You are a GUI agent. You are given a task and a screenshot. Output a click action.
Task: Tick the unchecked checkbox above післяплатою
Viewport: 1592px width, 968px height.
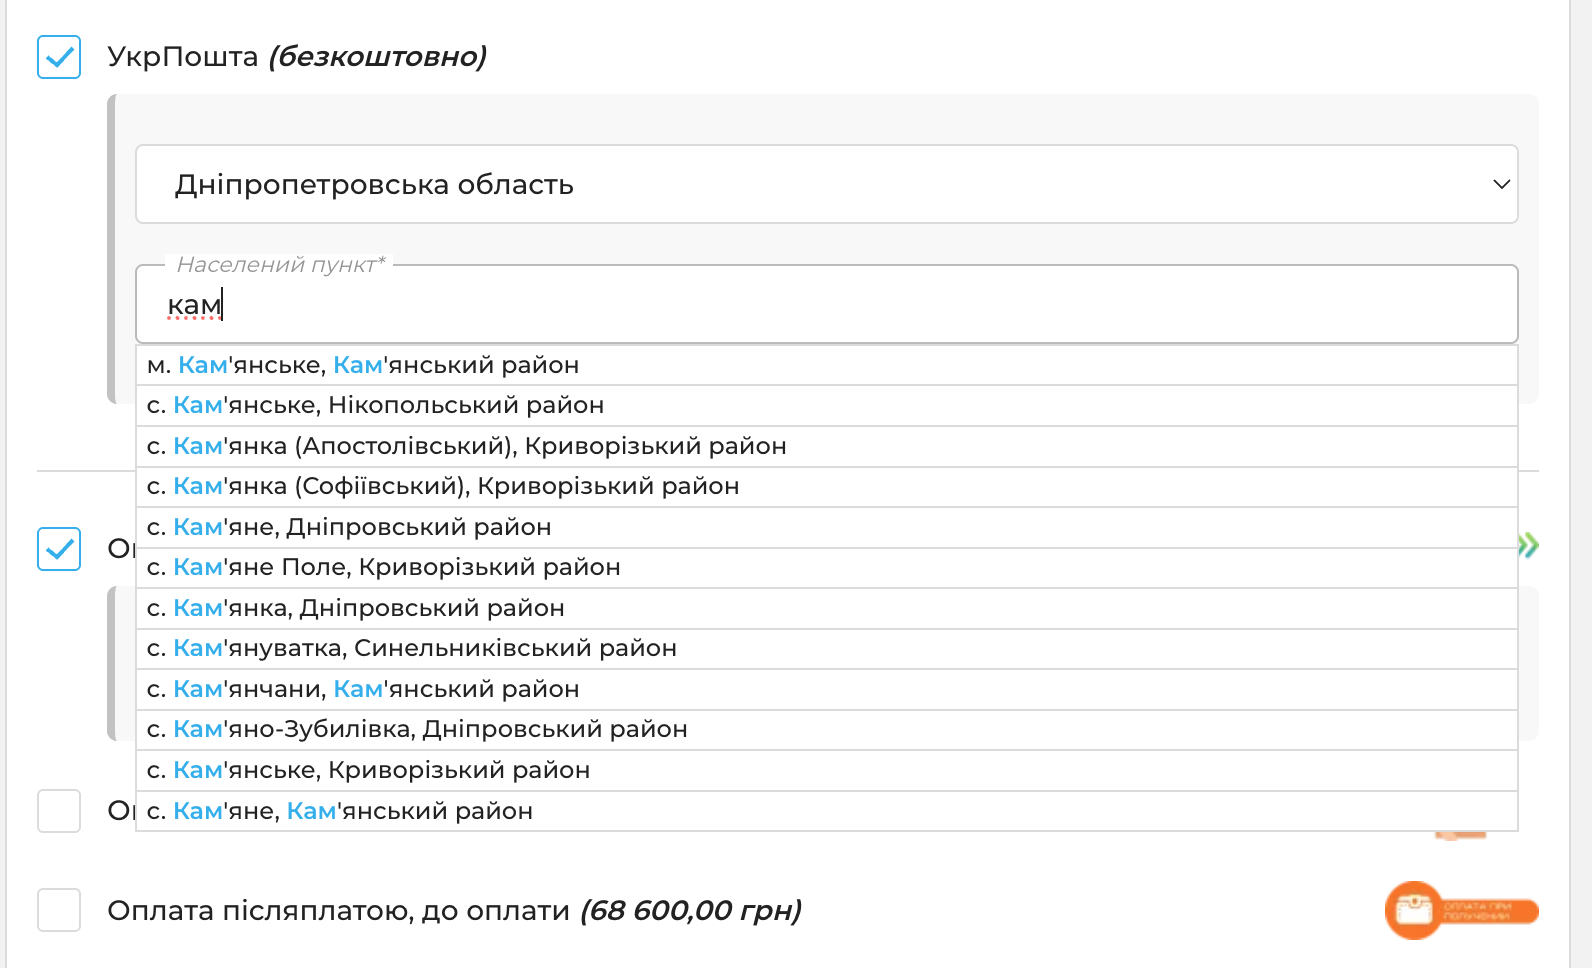[x=59, y=811]
